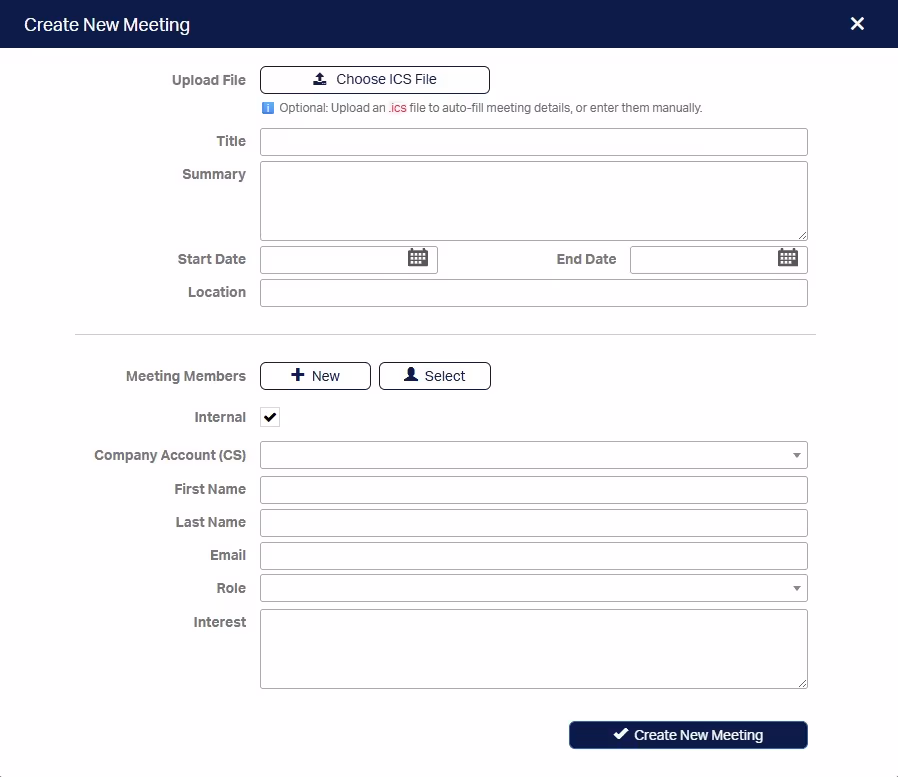
Task: Click the 'Company Account (CS)' label
Action: (x=170, y=455)
